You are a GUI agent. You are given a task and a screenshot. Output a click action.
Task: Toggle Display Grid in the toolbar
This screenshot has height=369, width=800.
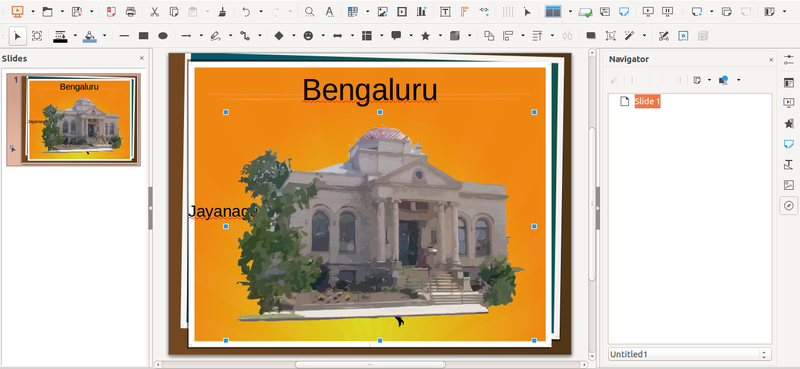click(x=508, y=11)
